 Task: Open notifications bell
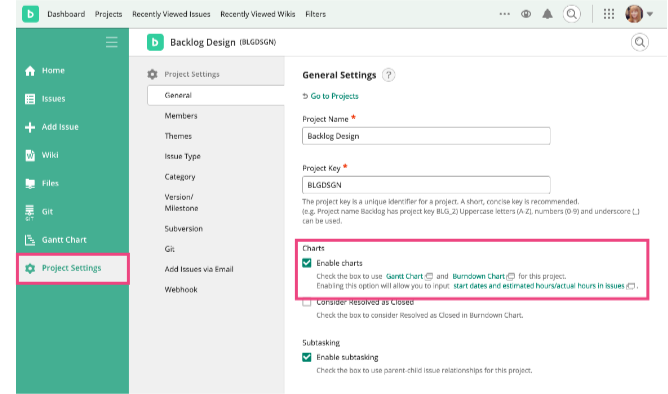[x=547, y=14]
